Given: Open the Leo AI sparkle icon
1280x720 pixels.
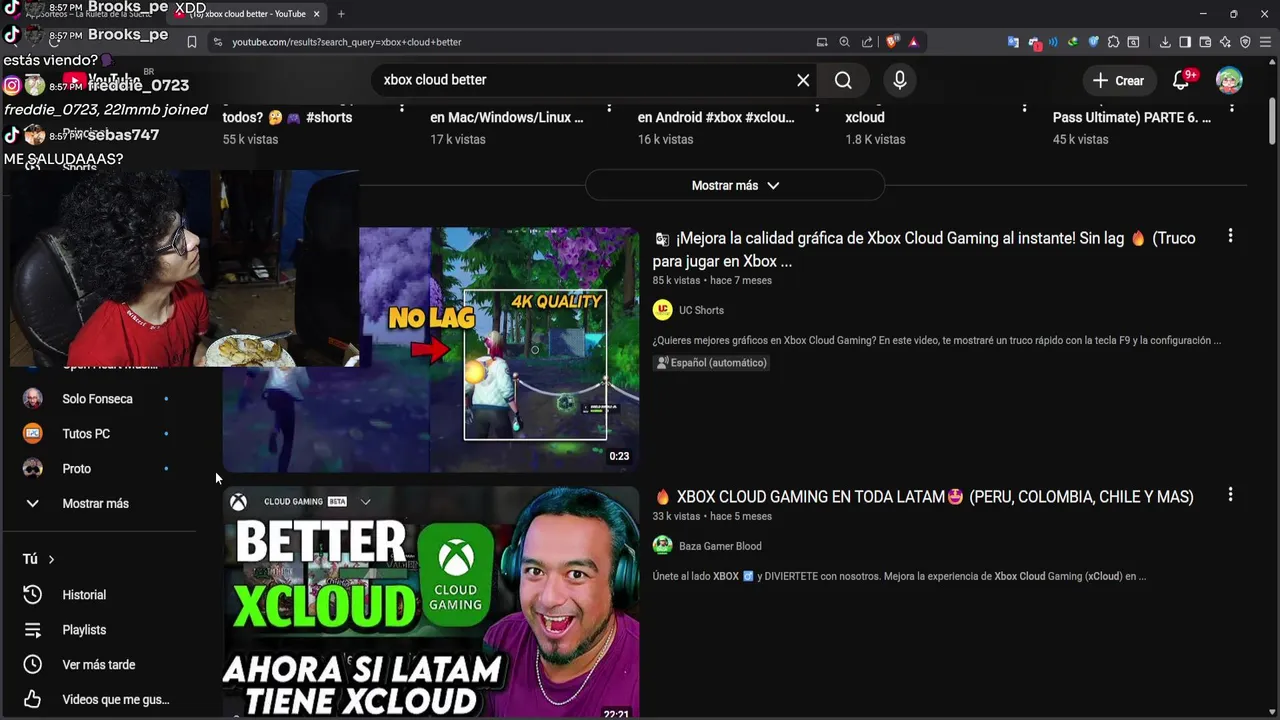Looking at the screenshot, I should click(1225, 42).
